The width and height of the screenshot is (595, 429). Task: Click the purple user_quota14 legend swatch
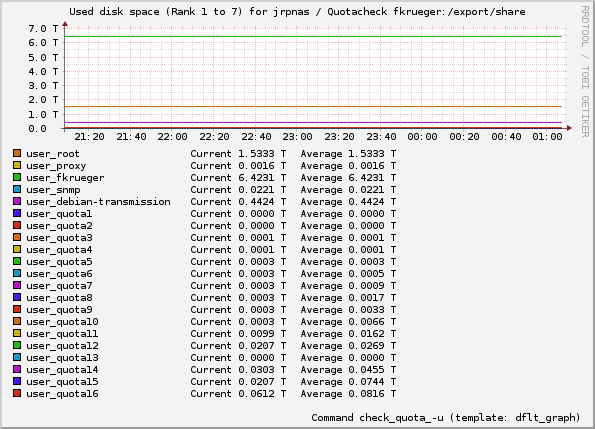click(17, 369)
